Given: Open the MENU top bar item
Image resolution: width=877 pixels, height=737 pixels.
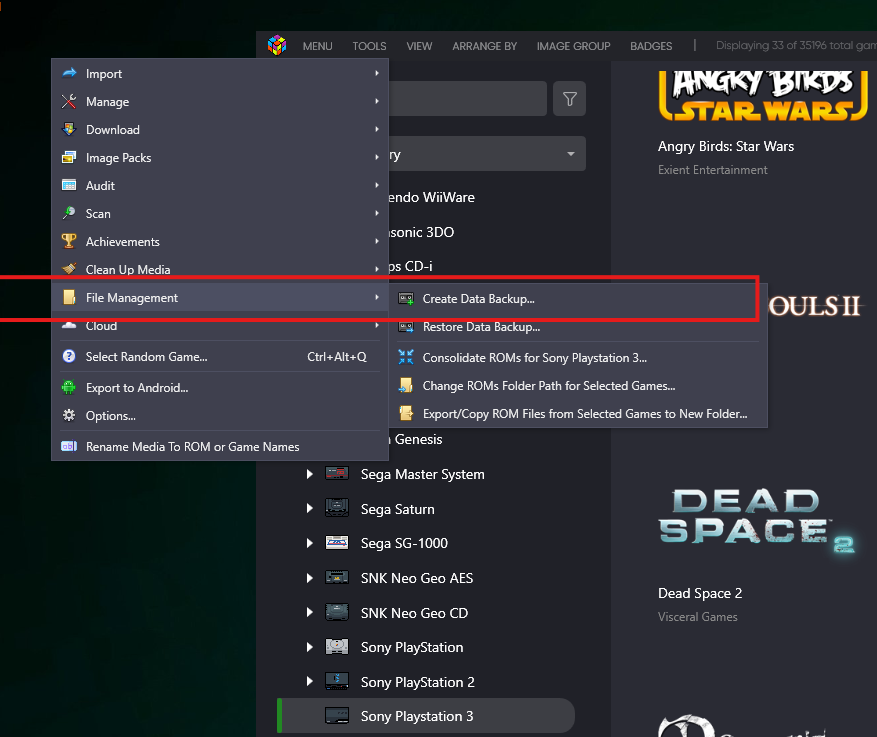Looking at the screenshot, I should [317, 46].
